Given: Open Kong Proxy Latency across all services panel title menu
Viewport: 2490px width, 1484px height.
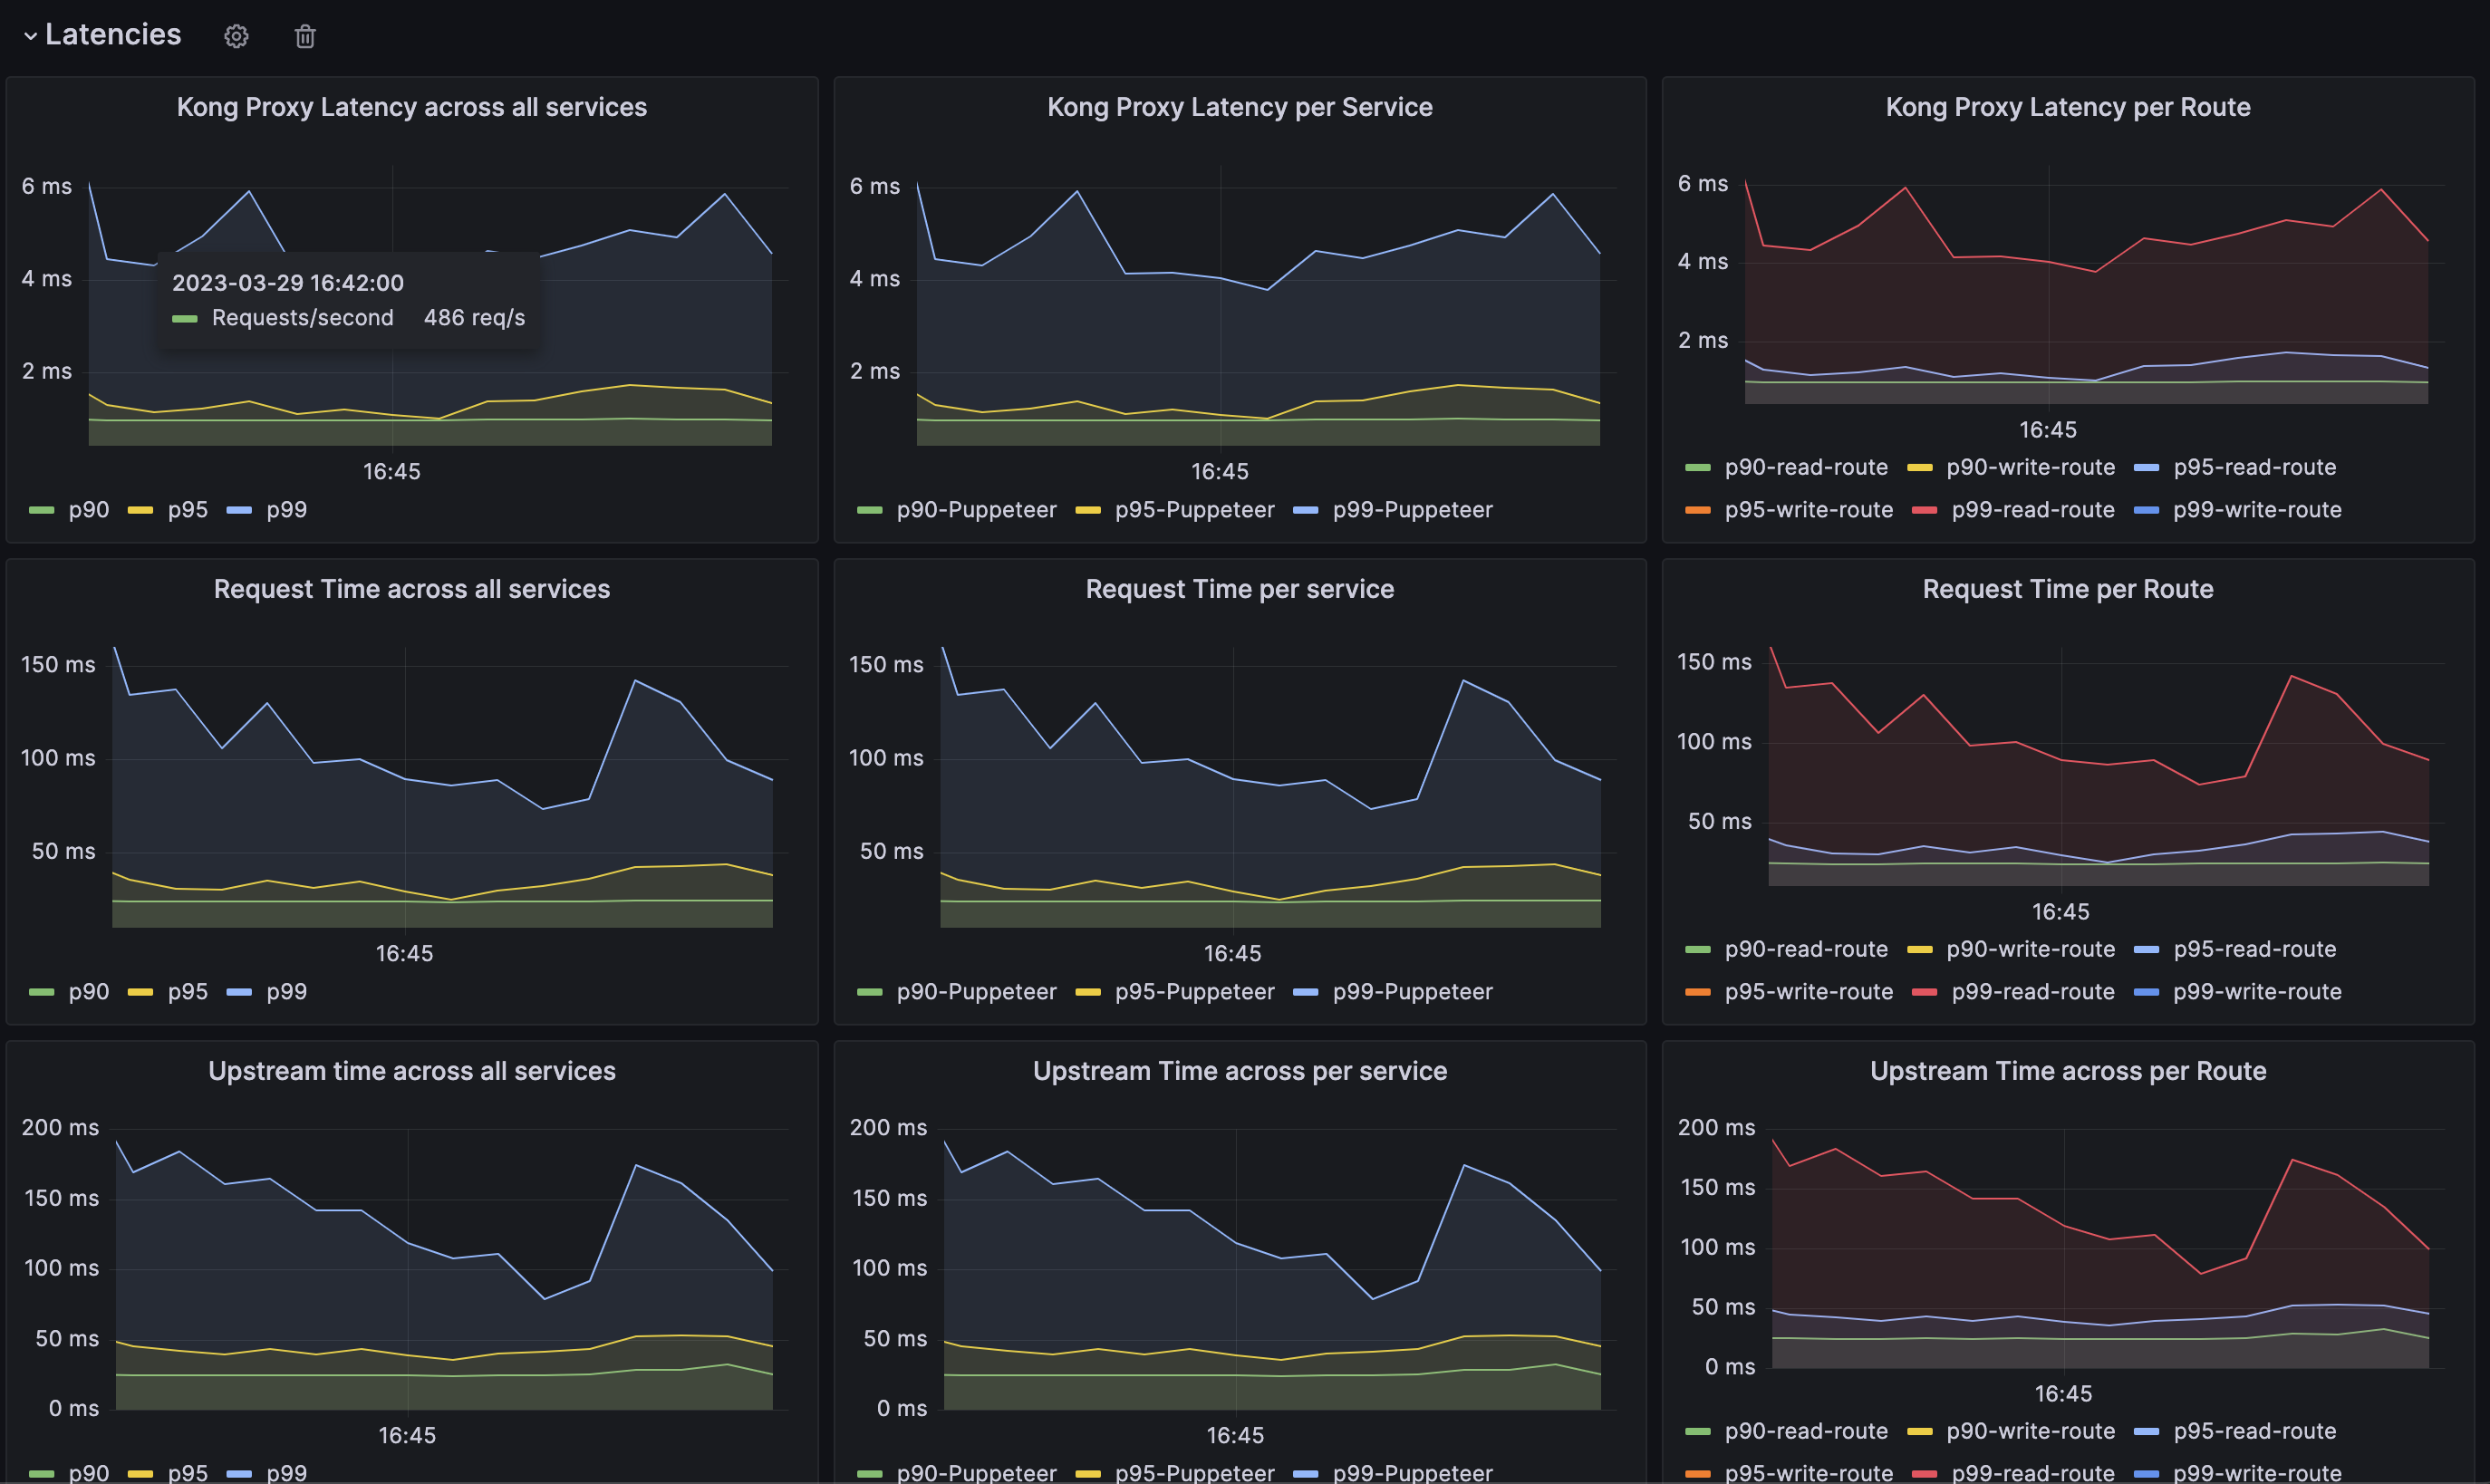Looking at the screenshot, I should click(x=411, y=107).
